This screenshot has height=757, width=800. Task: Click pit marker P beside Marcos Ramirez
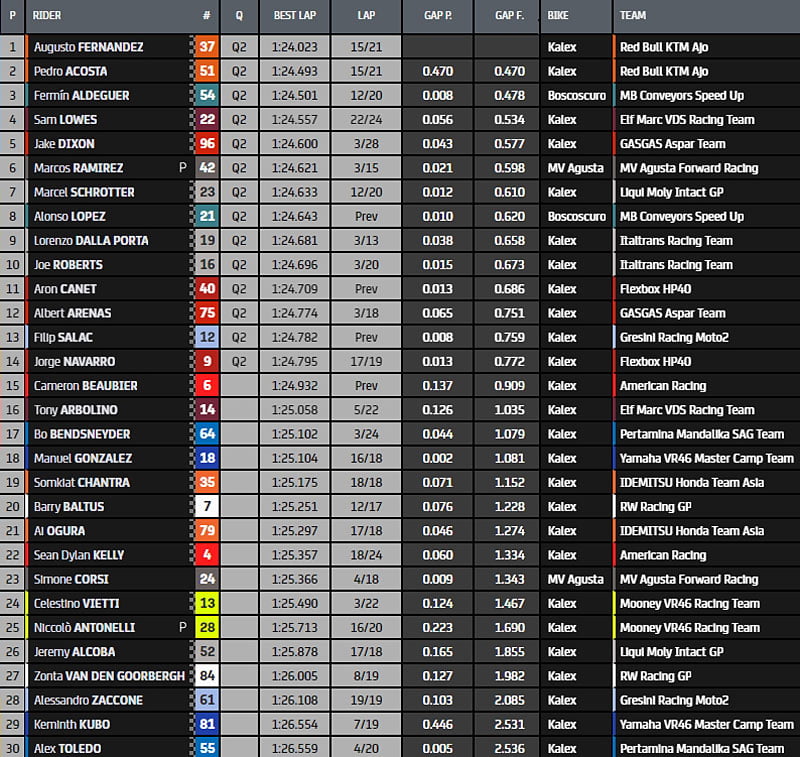(183, 168)
